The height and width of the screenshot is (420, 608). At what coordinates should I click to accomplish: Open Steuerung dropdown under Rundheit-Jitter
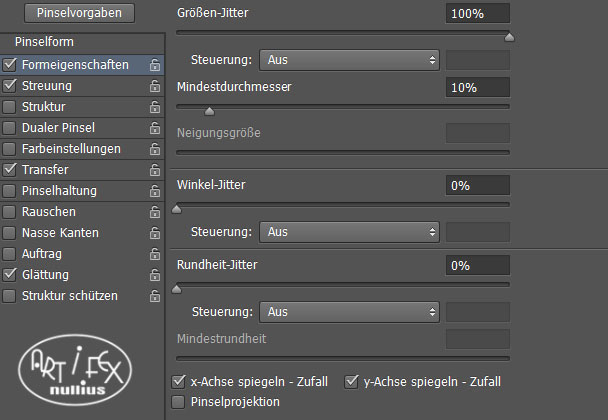click(349, 312)
